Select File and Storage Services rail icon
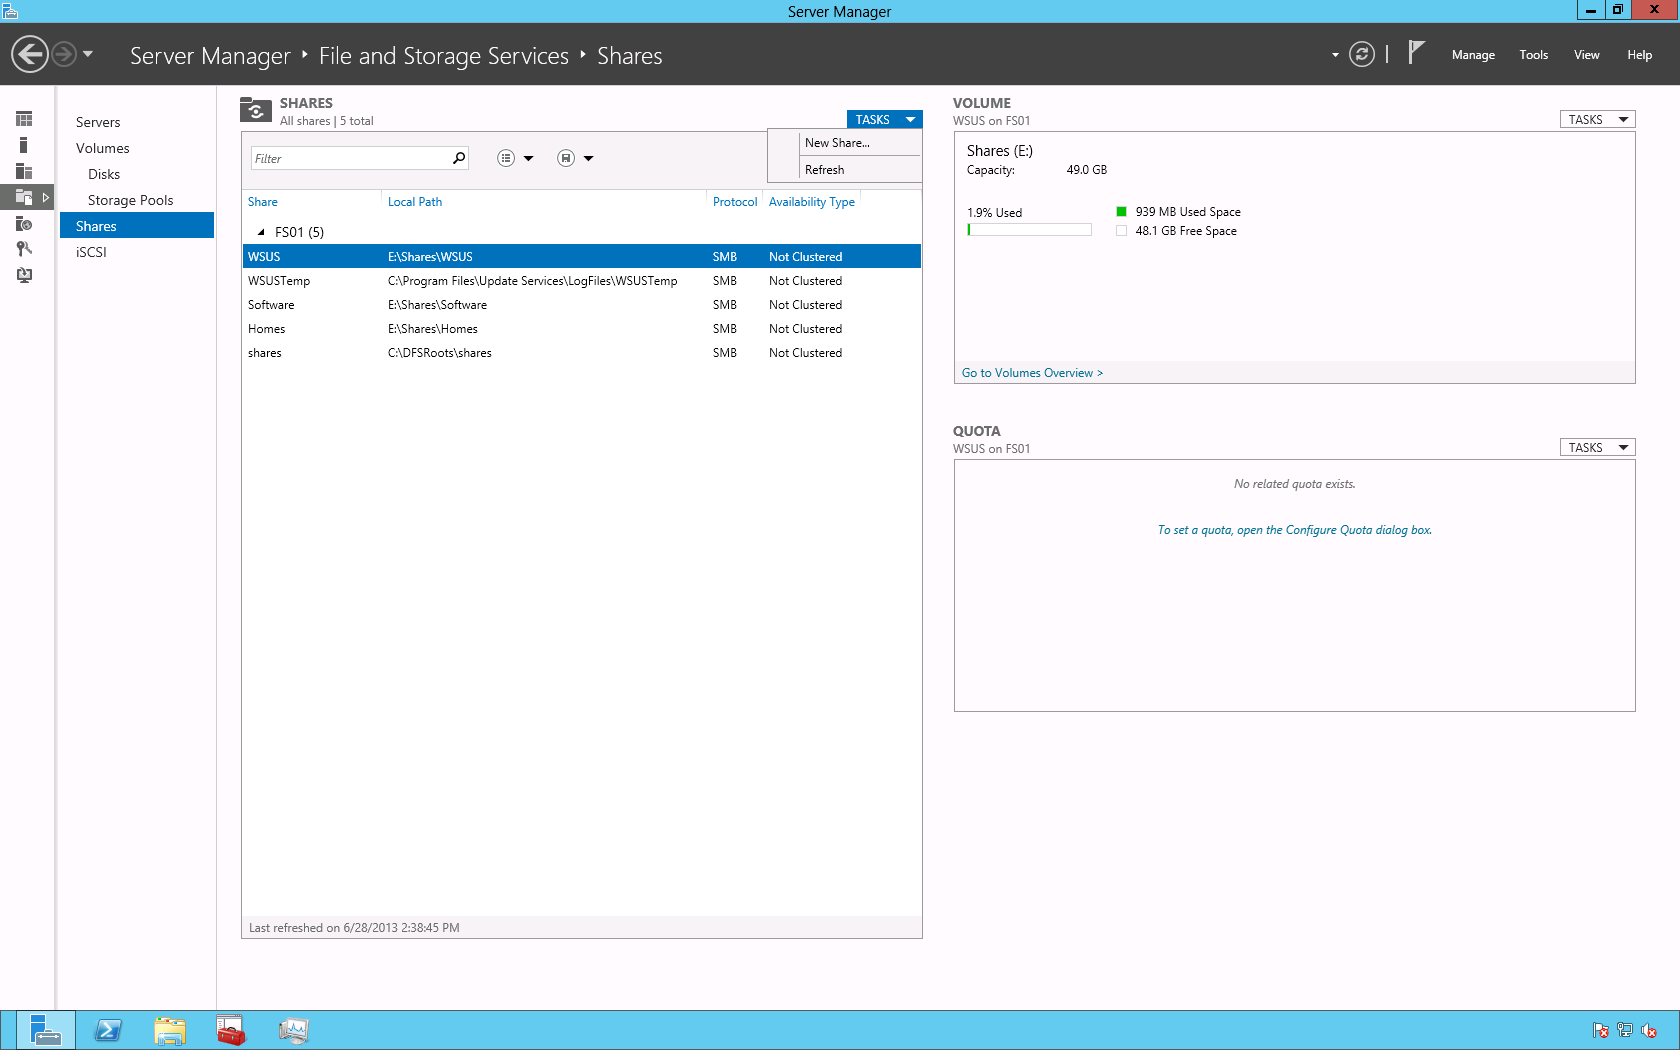This screenshot has height=1050, width=1680. click(x=24, y=197)
